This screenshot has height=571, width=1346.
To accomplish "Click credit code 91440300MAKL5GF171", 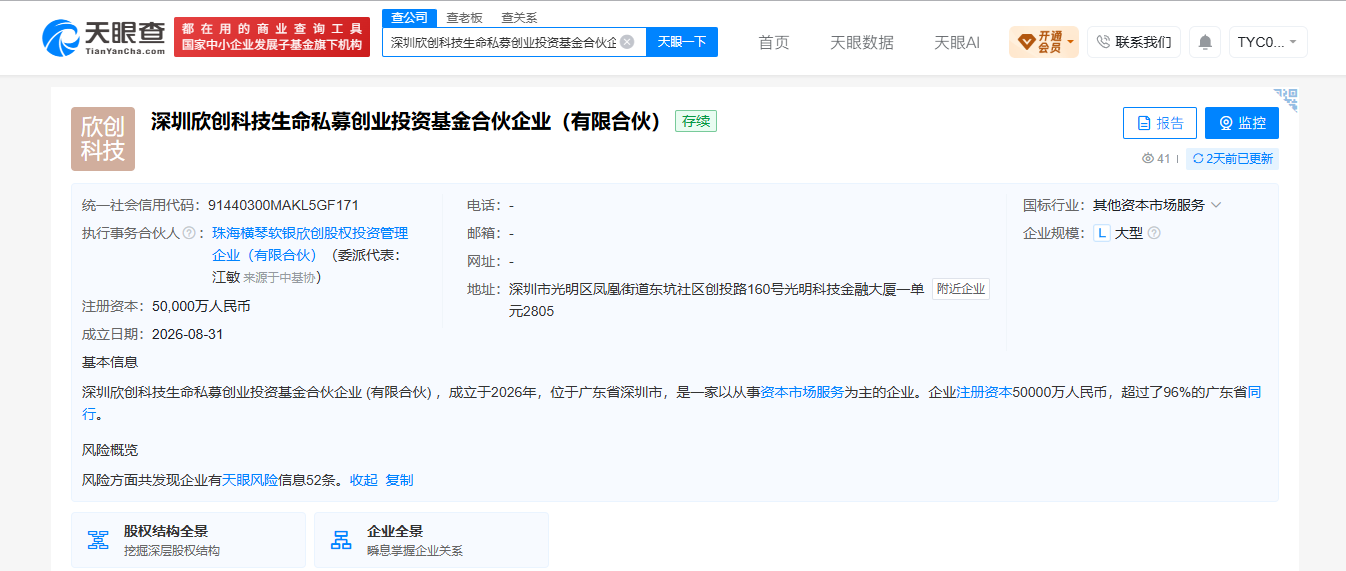I will (283, 205).
